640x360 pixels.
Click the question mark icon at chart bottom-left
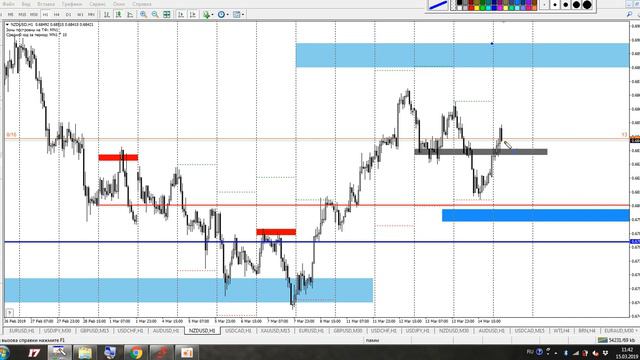click(9, 313)
